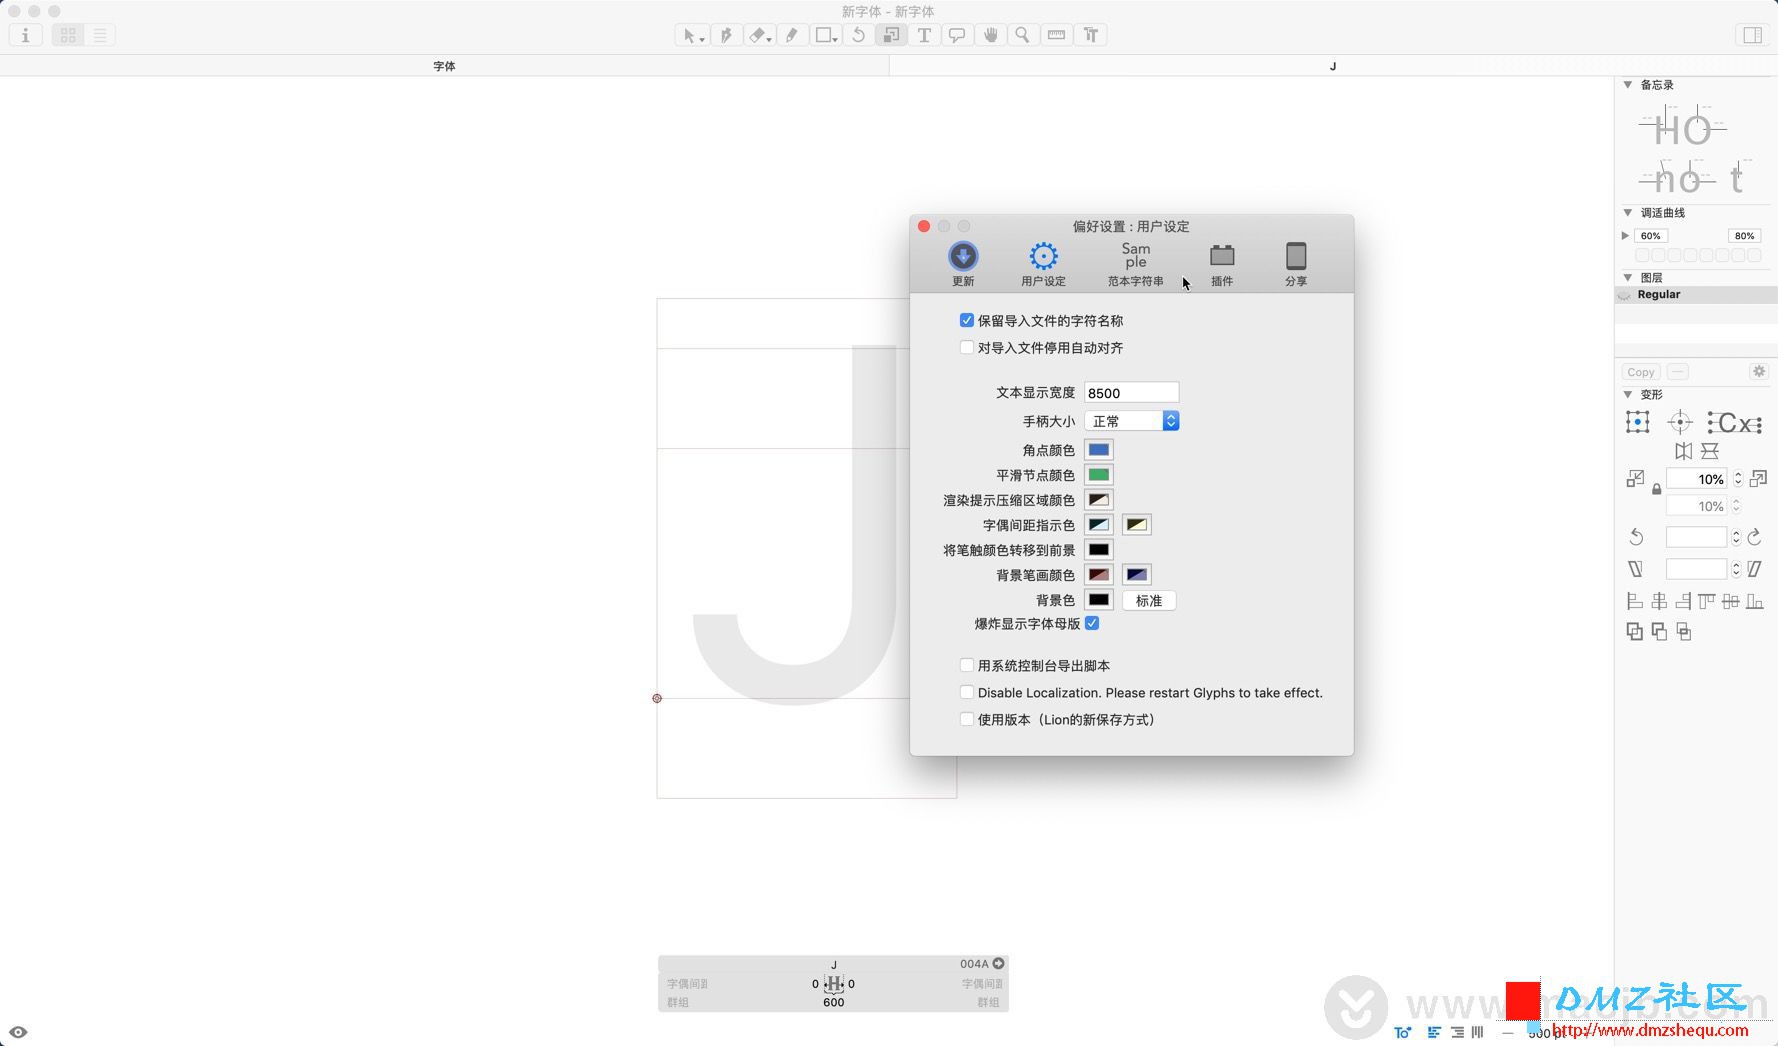Switch to the 字体 document tab
The image size is (1778, 1046).
(444, 66)
